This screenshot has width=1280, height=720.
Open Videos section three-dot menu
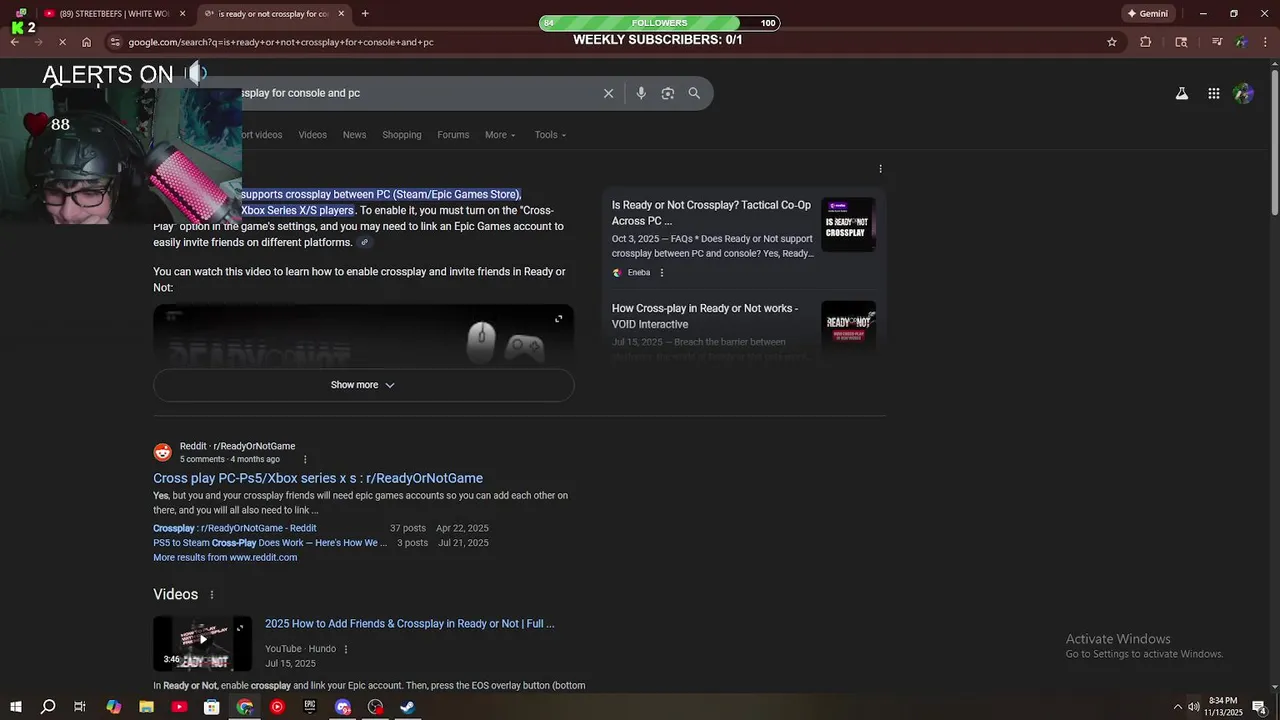(x=211, y=595)
